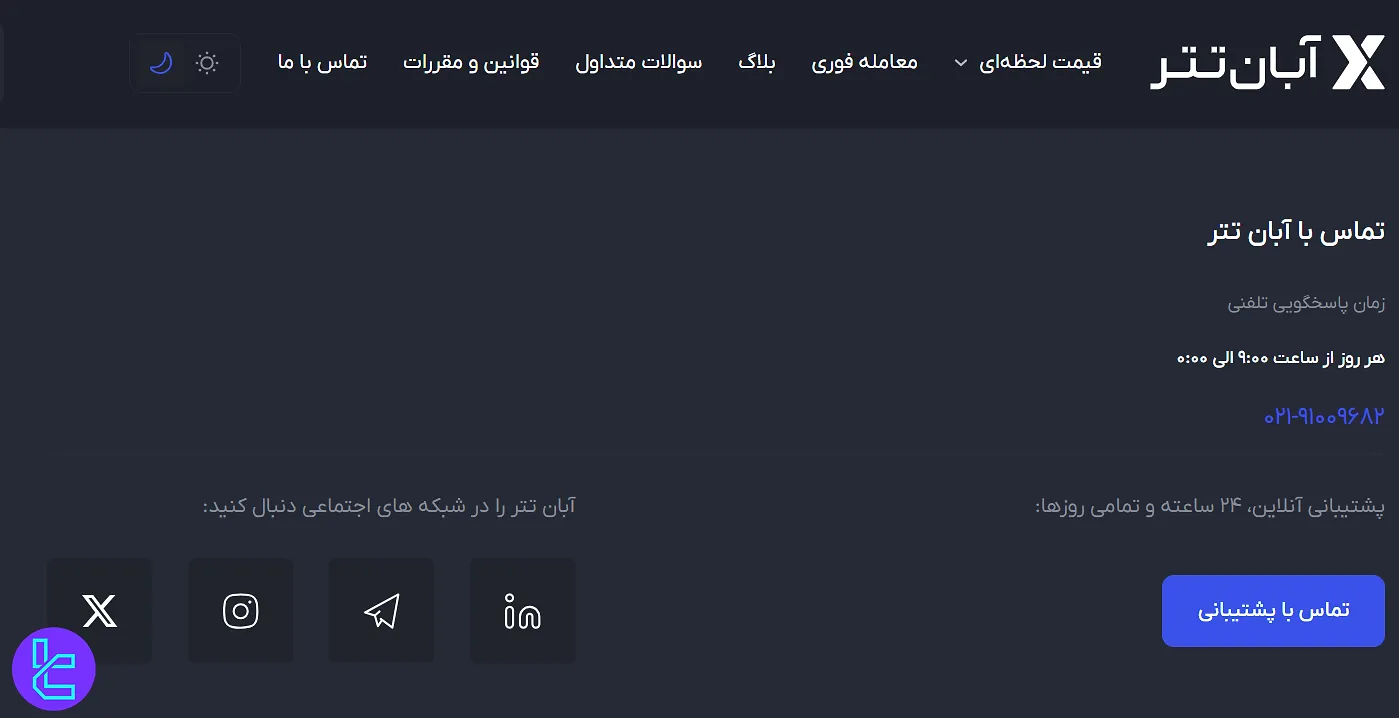
Task: Open Instagram via the camera icon
Action: (x=240, y=610)
